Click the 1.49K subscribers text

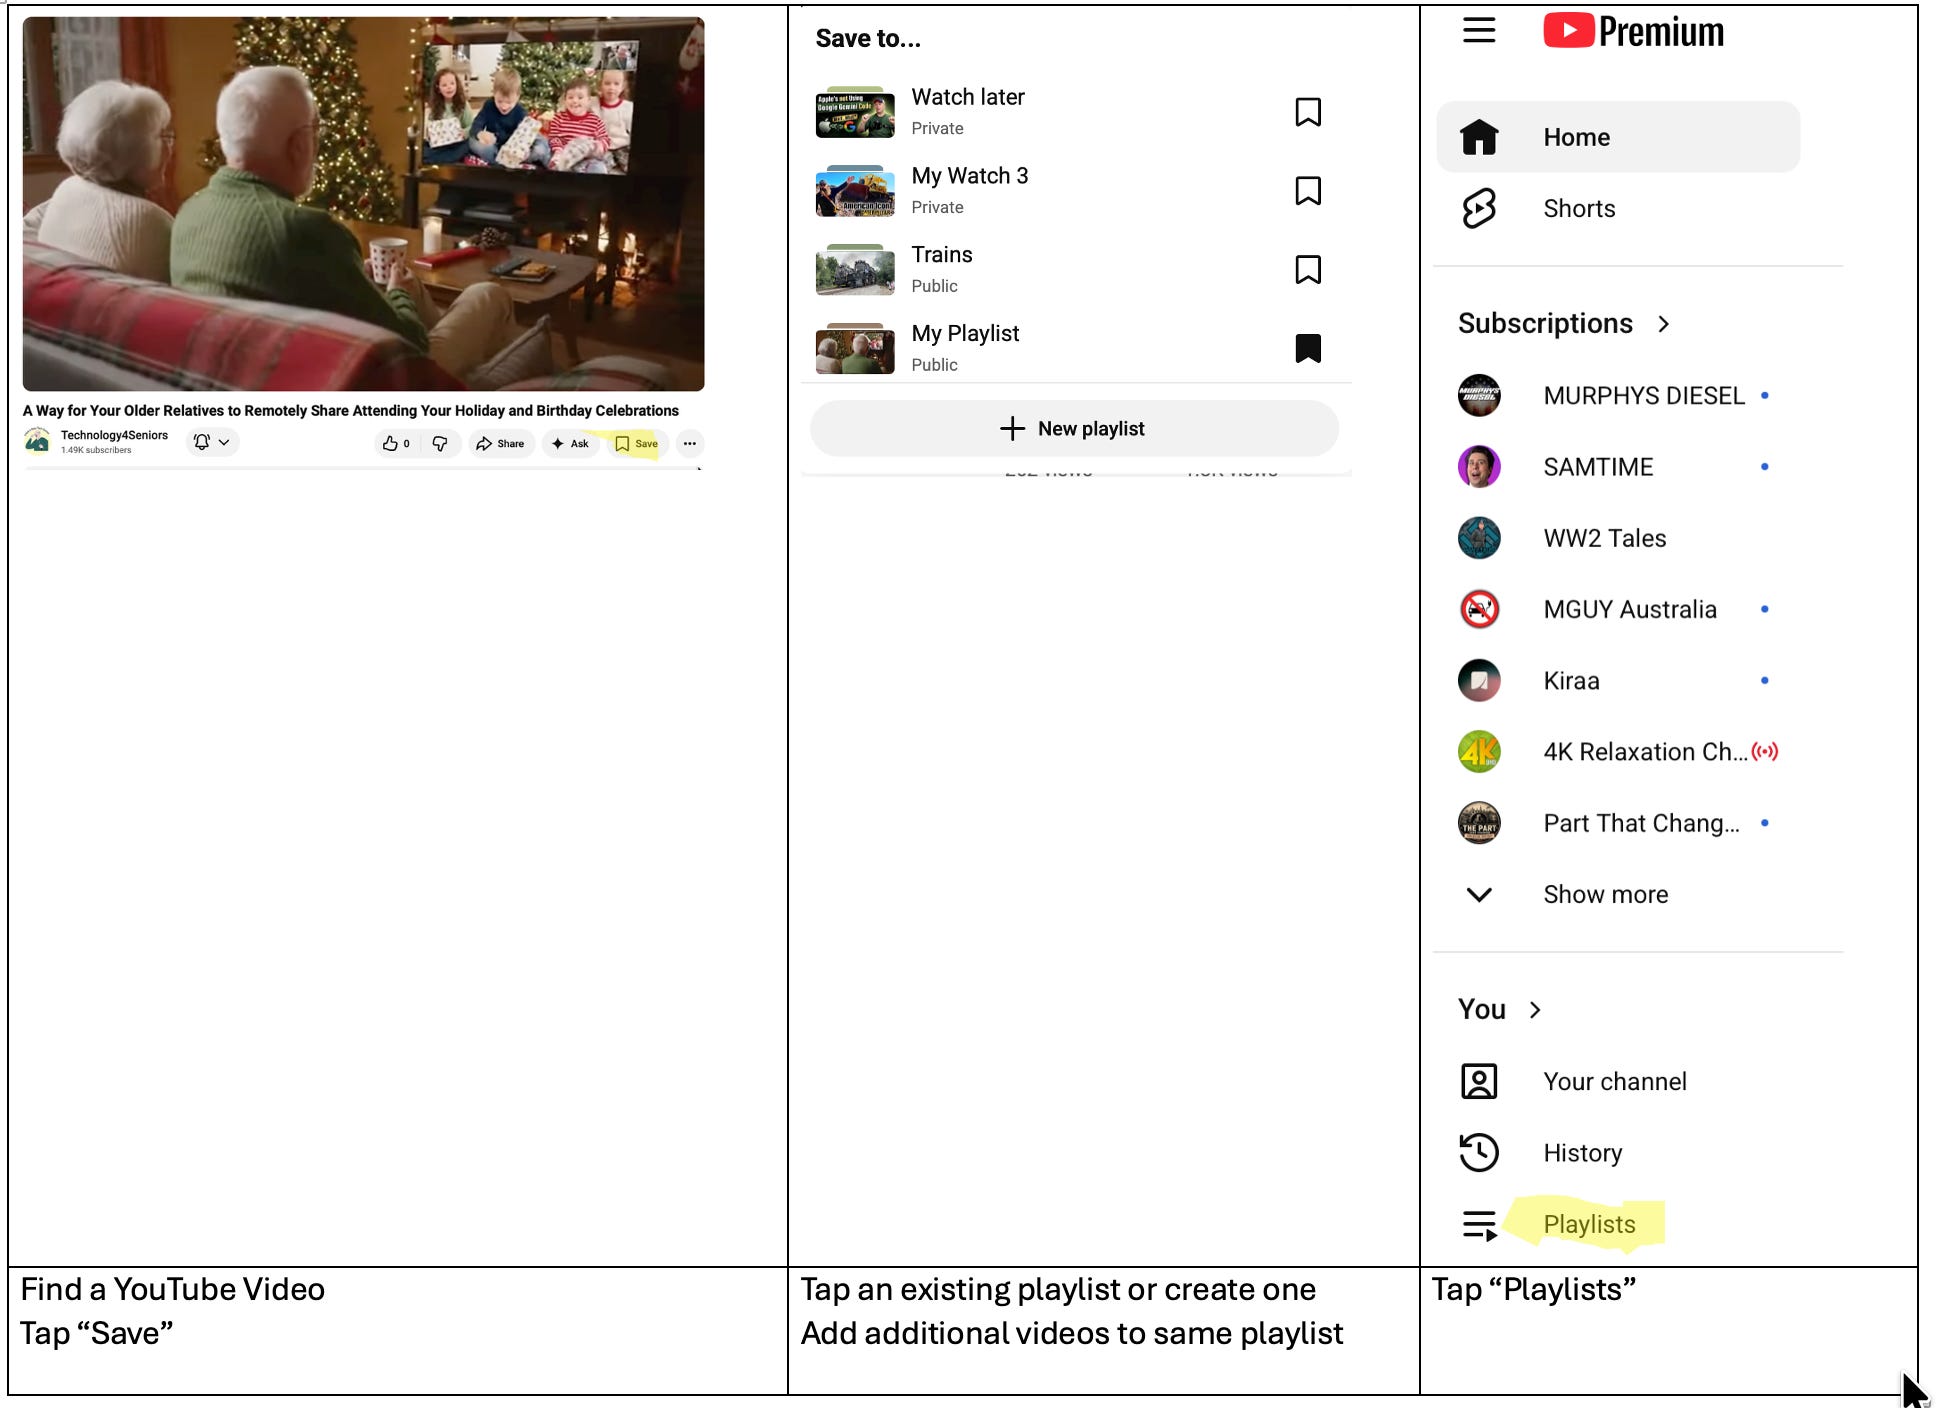[x=96, y=450]
